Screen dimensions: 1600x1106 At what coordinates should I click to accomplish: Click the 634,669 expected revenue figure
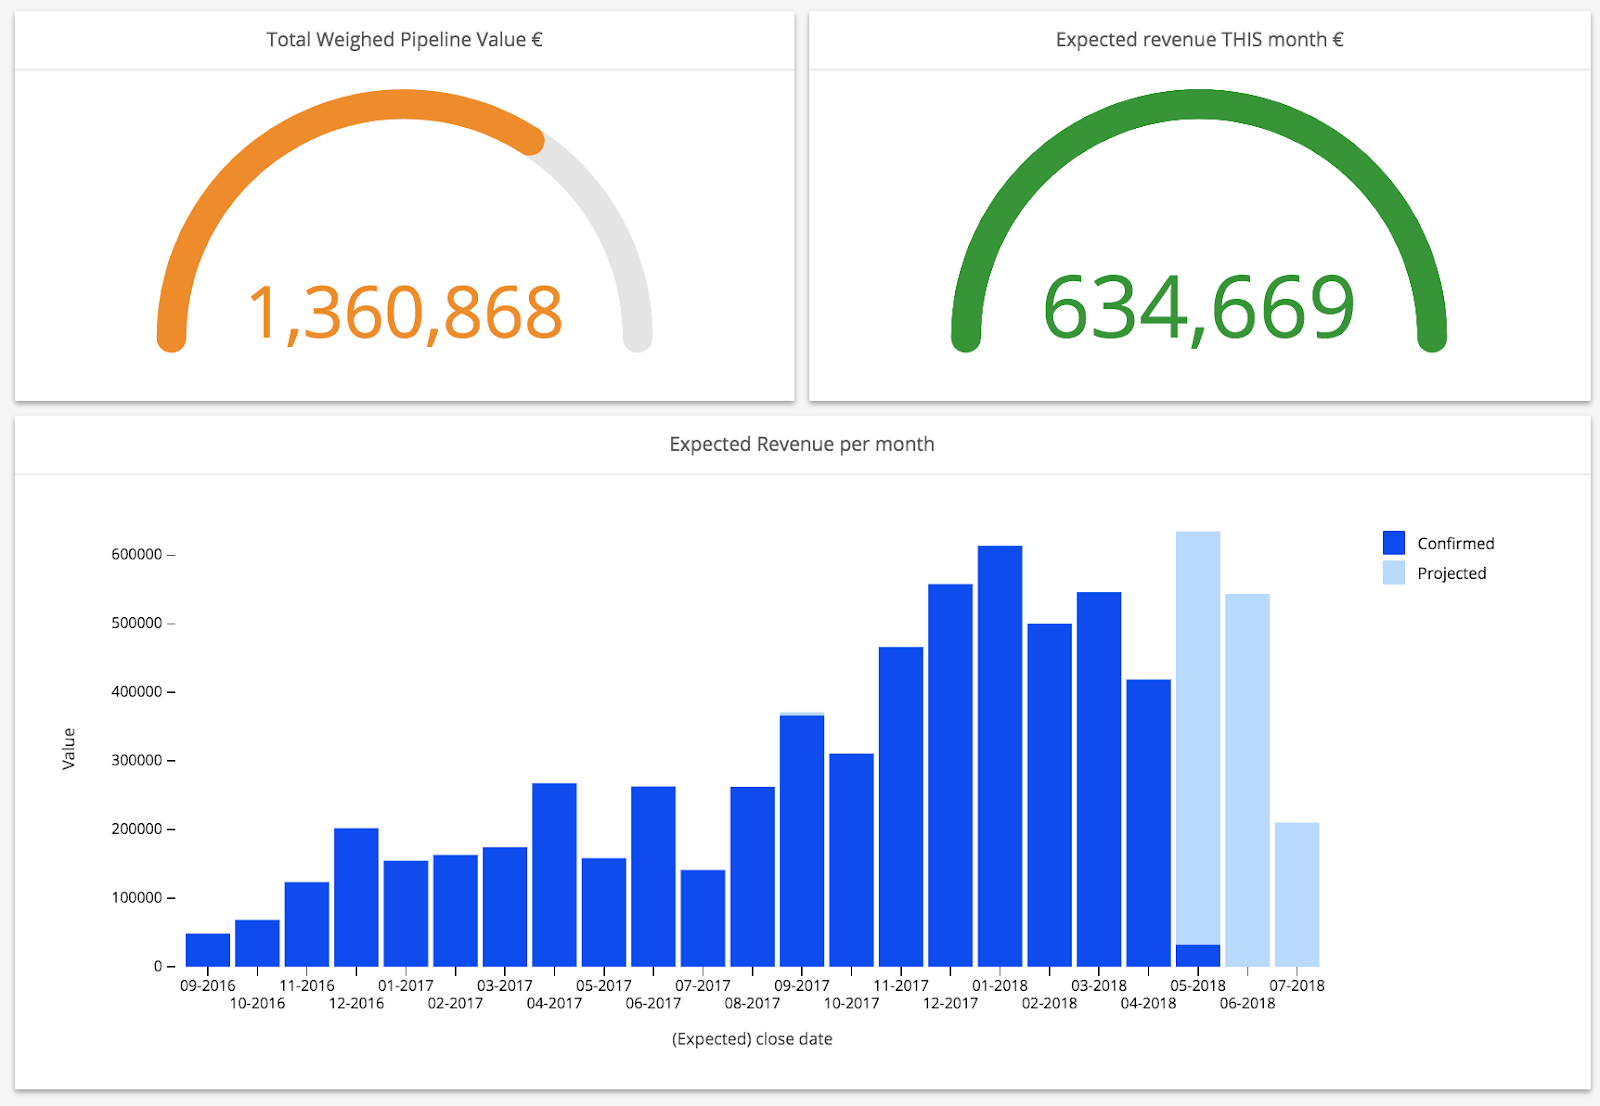pos(1198,305)
